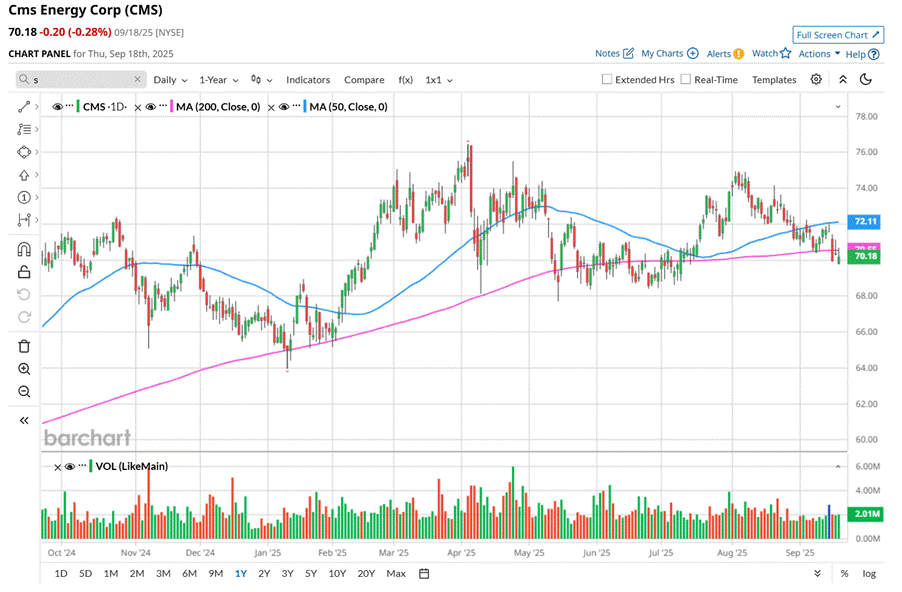902x592 pixels.
Task: Click the lock drawings icon
Action: (24, 271)
